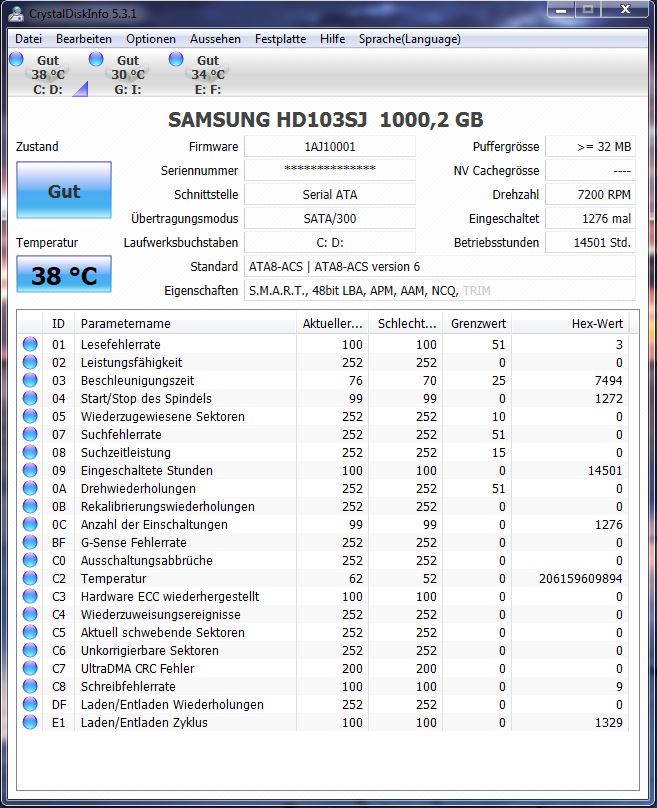Select the C: D: disk at 38 °C
This screenshot has width=657, height=808.
click(x=47, y=74)
